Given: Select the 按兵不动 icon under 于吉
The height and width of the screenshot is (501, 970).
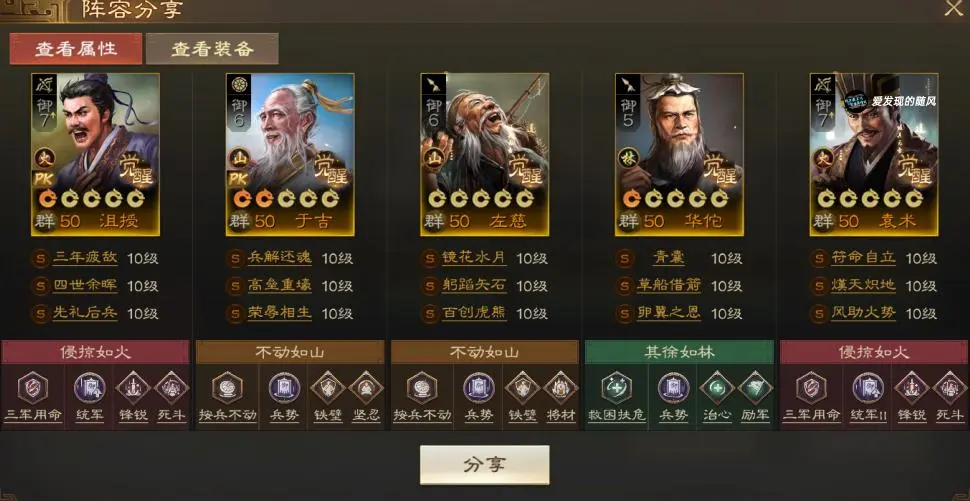Looking at the screenshot, I should pyautogui.click(x=227, y=388).
